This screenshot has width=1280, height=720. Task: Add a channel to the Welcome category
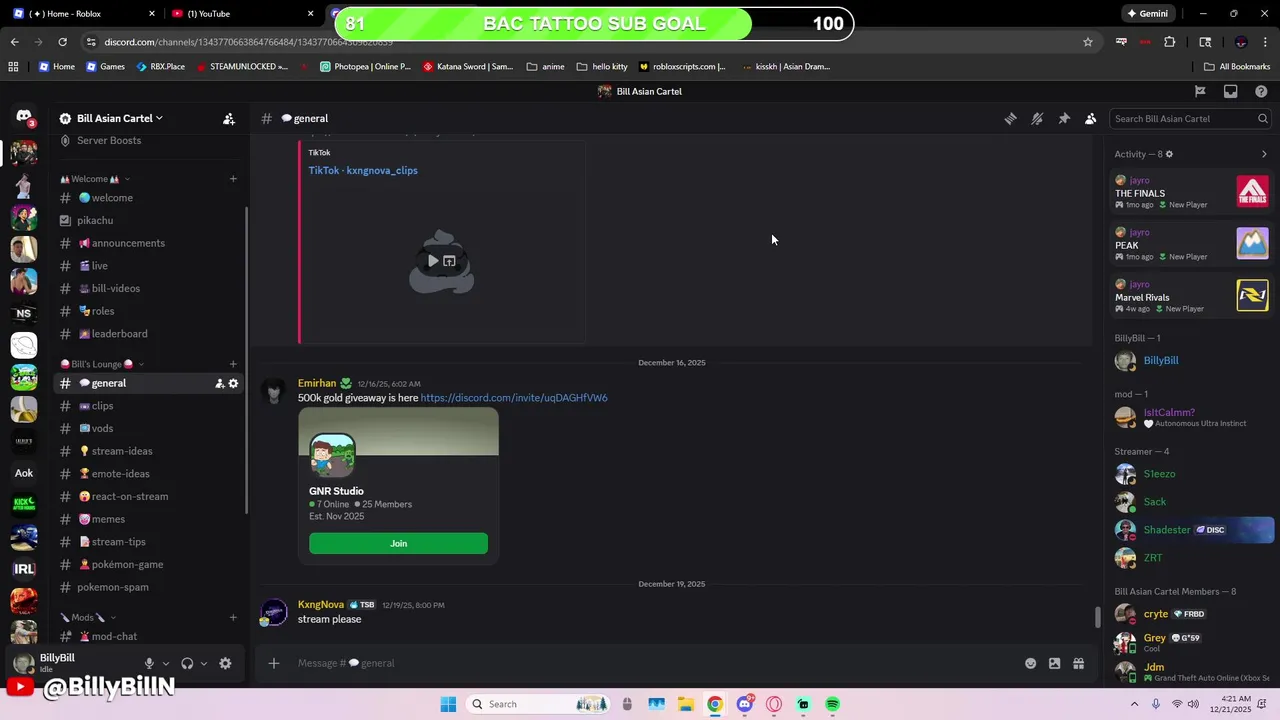tap(233, 179)
